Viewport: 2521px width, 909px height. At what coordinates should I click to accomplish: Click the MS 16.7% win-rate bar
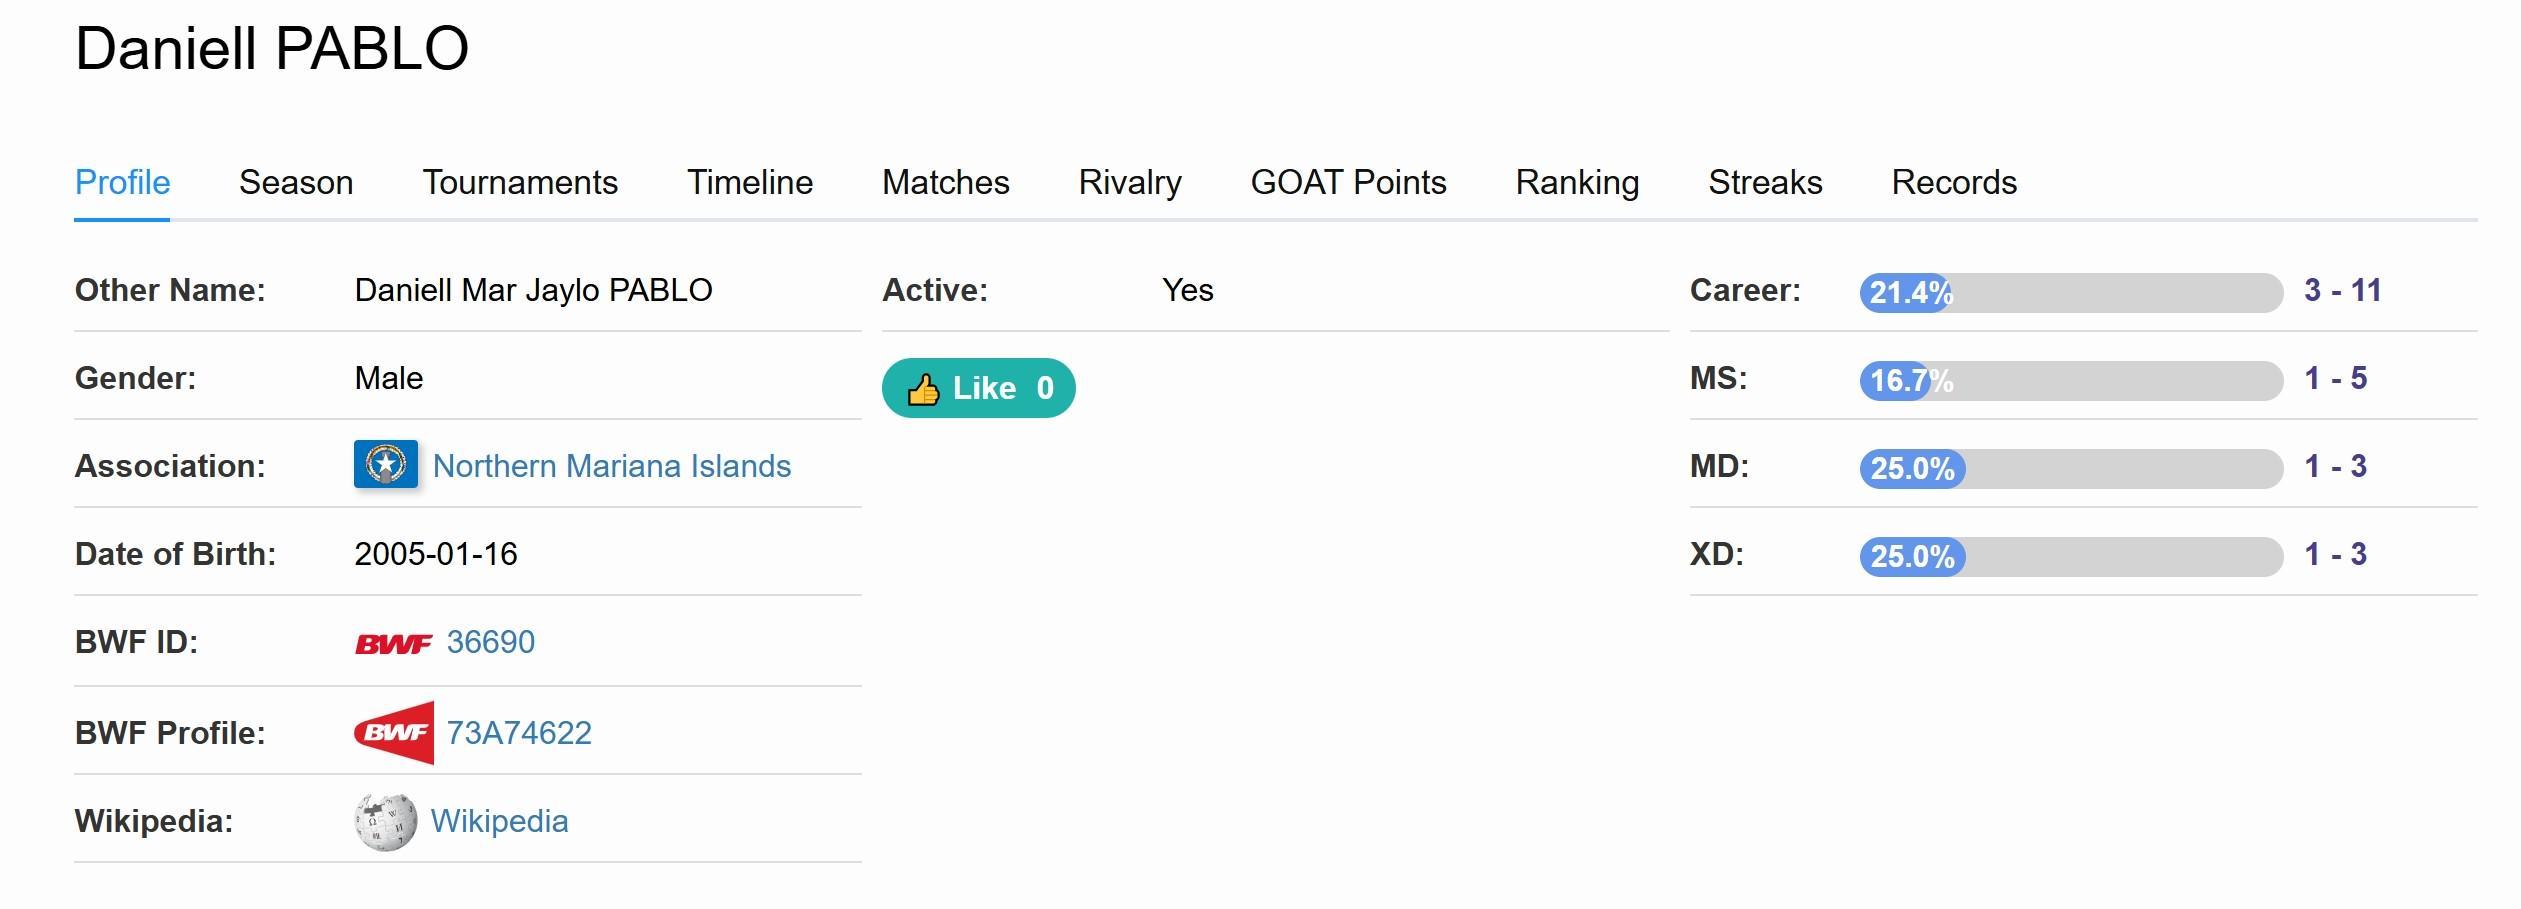coord(2070,380)
